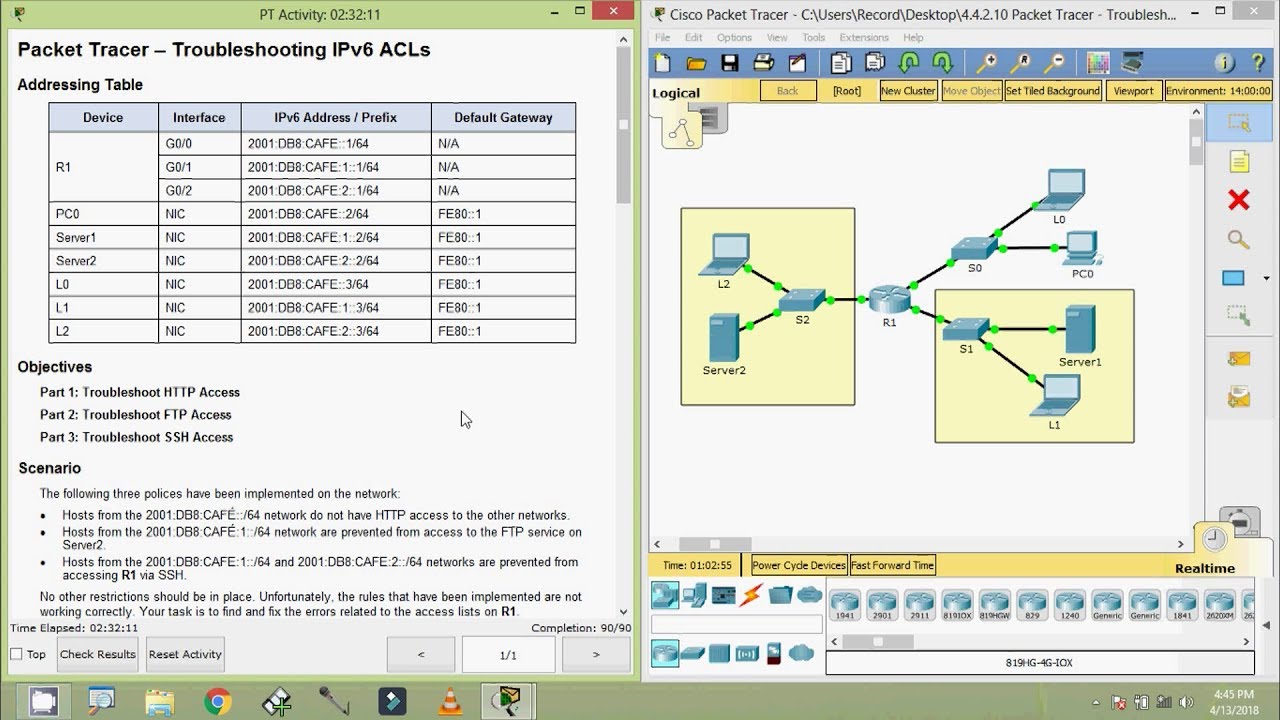The width and height of the screenshot is (1280, 720).
Task: Click the New Cluster button
Action: click(x=908, y=90)
